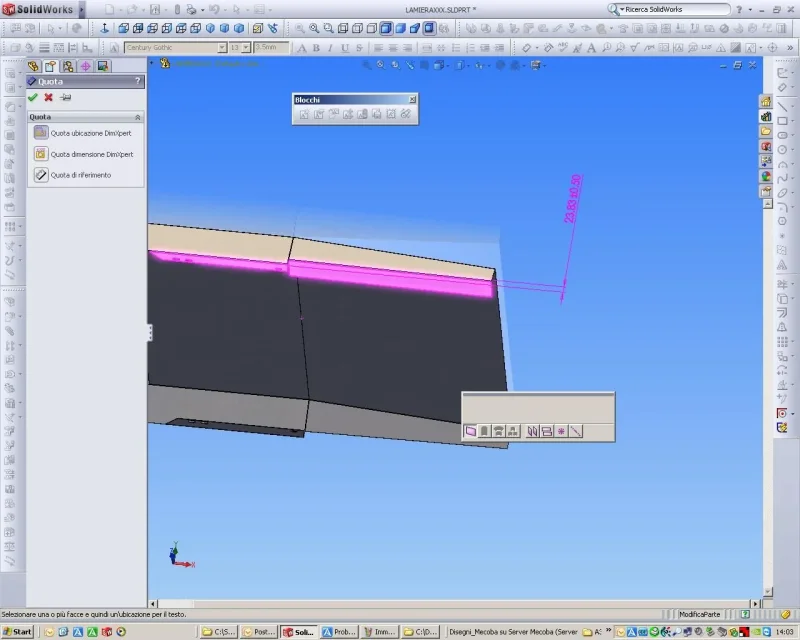Screen dimensions: 800x640
Task: Select the 23.83 ±0.50 dimension text
Action: pyautogui.click(x=572, y=199)
